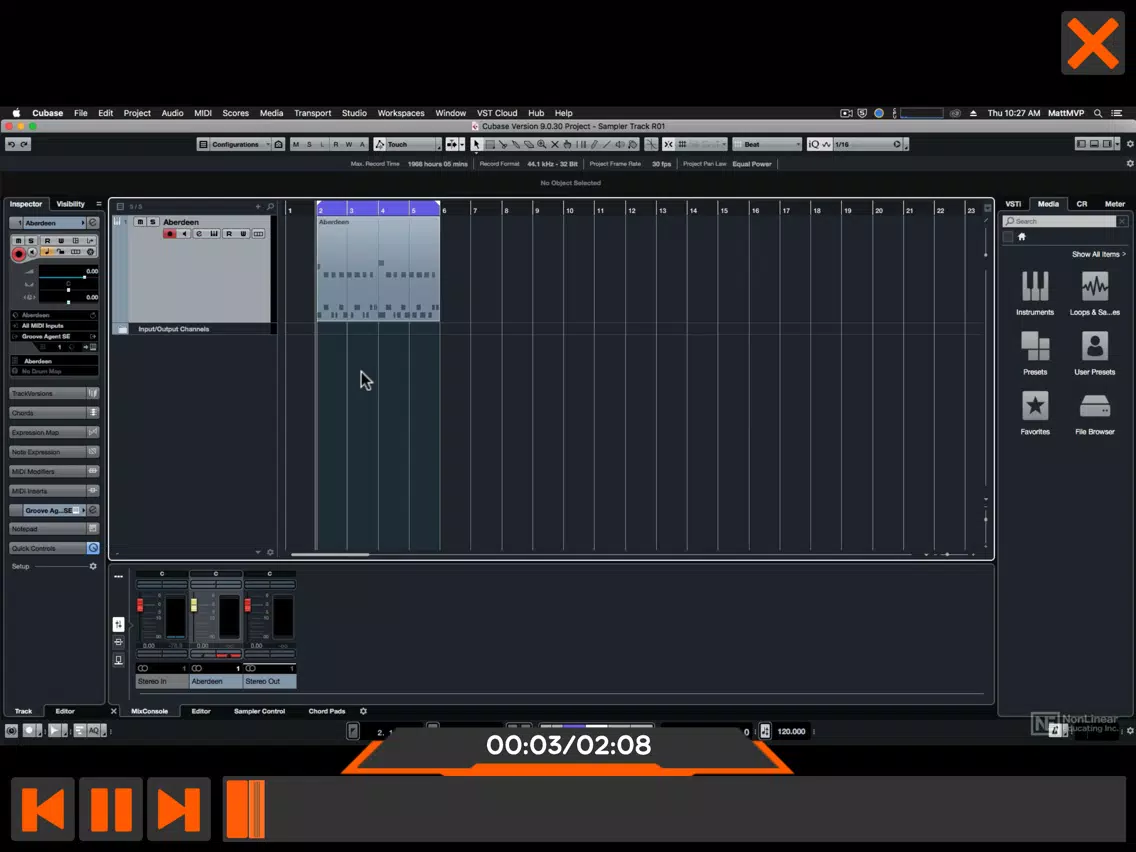Expand Quick Controls inspector section
1136x852 pixels.
click(x=54, y=548)
